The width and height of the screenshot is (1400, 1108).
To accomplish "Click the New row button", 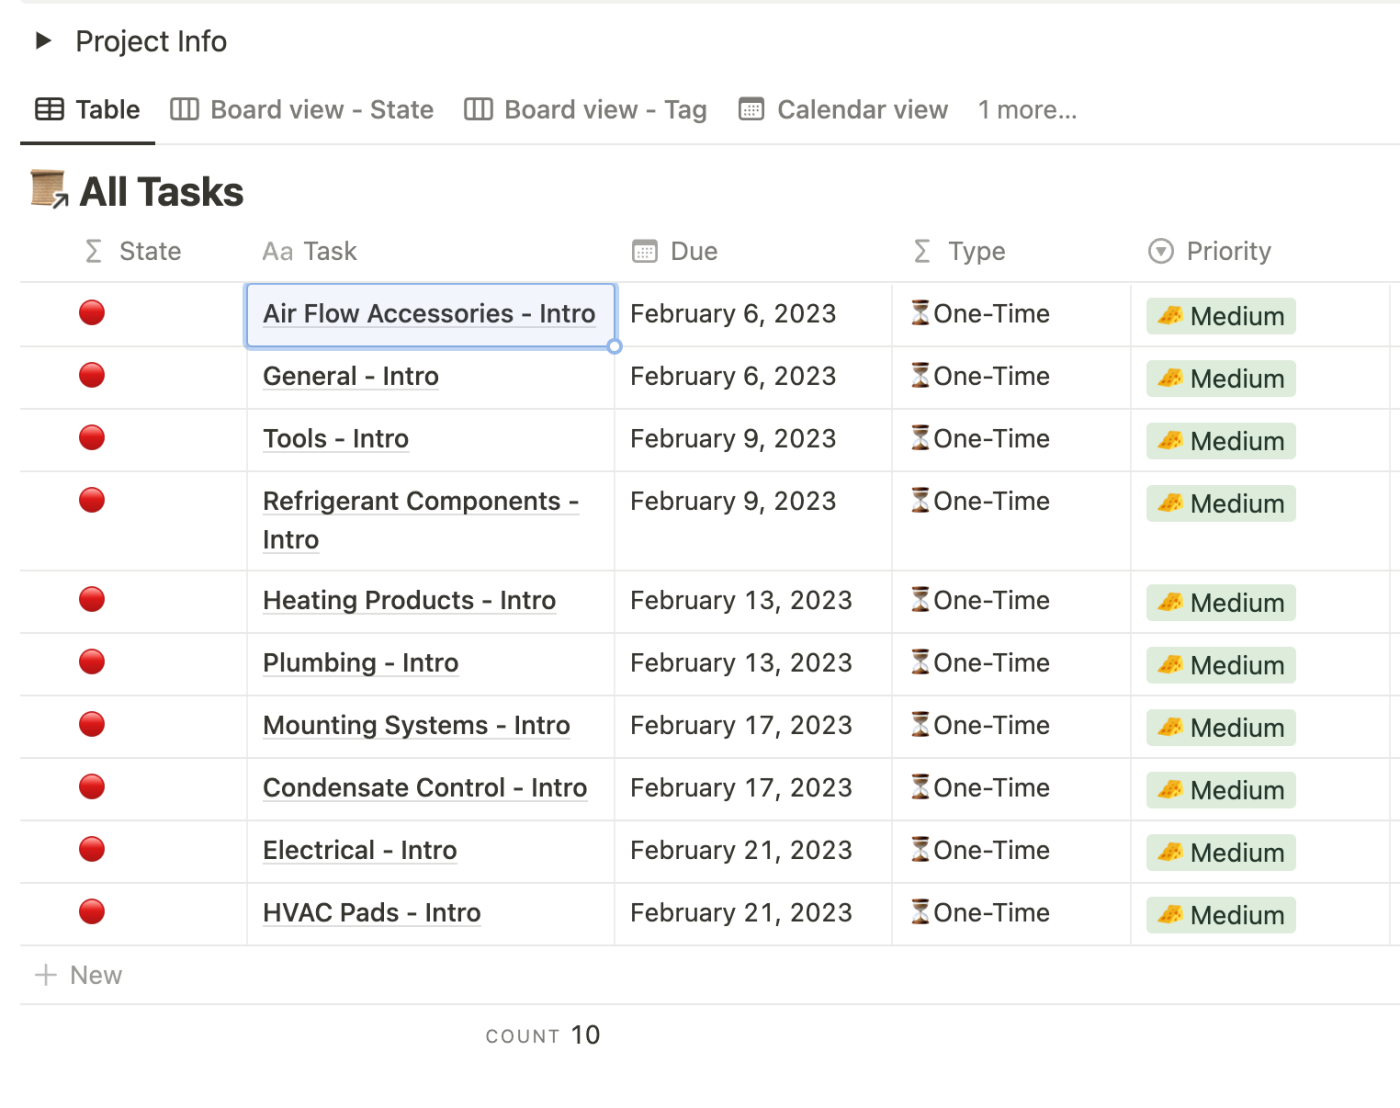I will [79, 975].
